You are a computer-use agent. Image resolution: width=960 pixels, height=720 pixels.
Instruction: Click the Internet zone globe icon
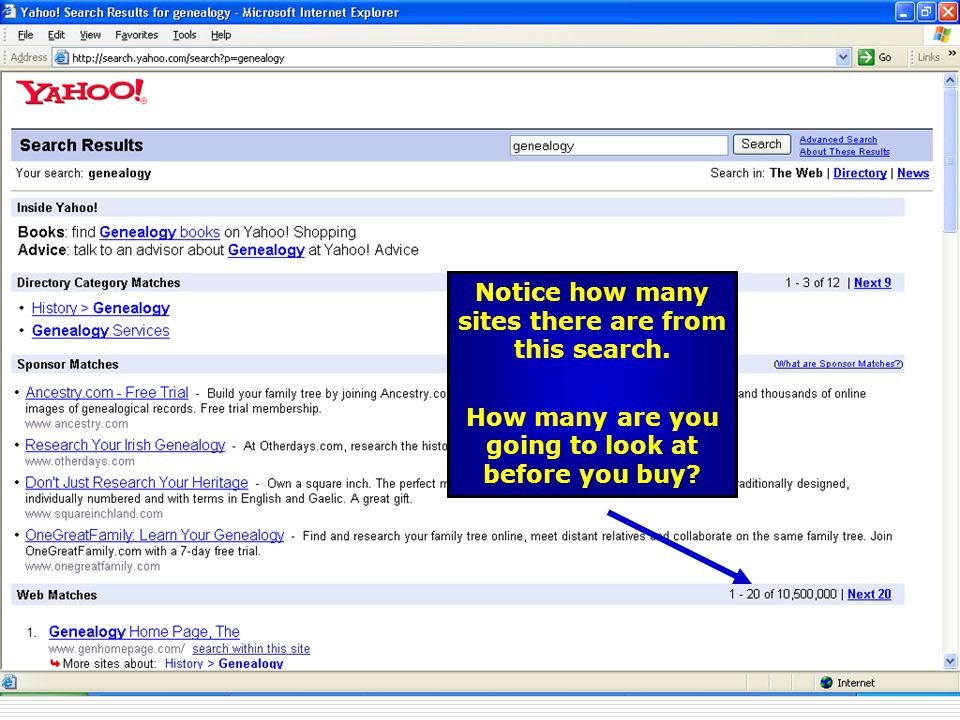pyautogui.click(x=827, y=682)
